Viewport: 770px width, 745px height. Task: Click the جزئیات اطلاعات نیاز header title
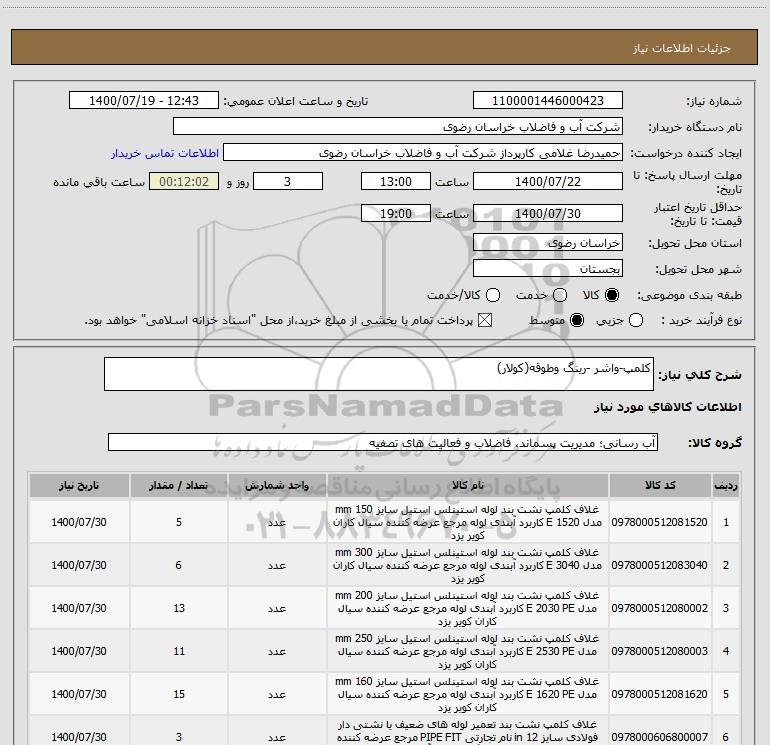[x=682, y=48]
